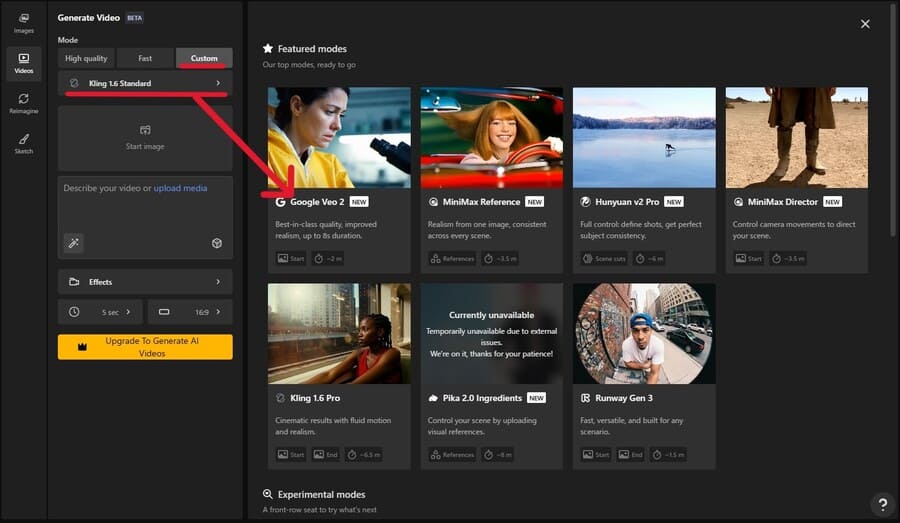Select the Kling 1.6 Pro thumbnail
Image resolution: width=900 pixels, height=523 pixels.
pos(339,333)
